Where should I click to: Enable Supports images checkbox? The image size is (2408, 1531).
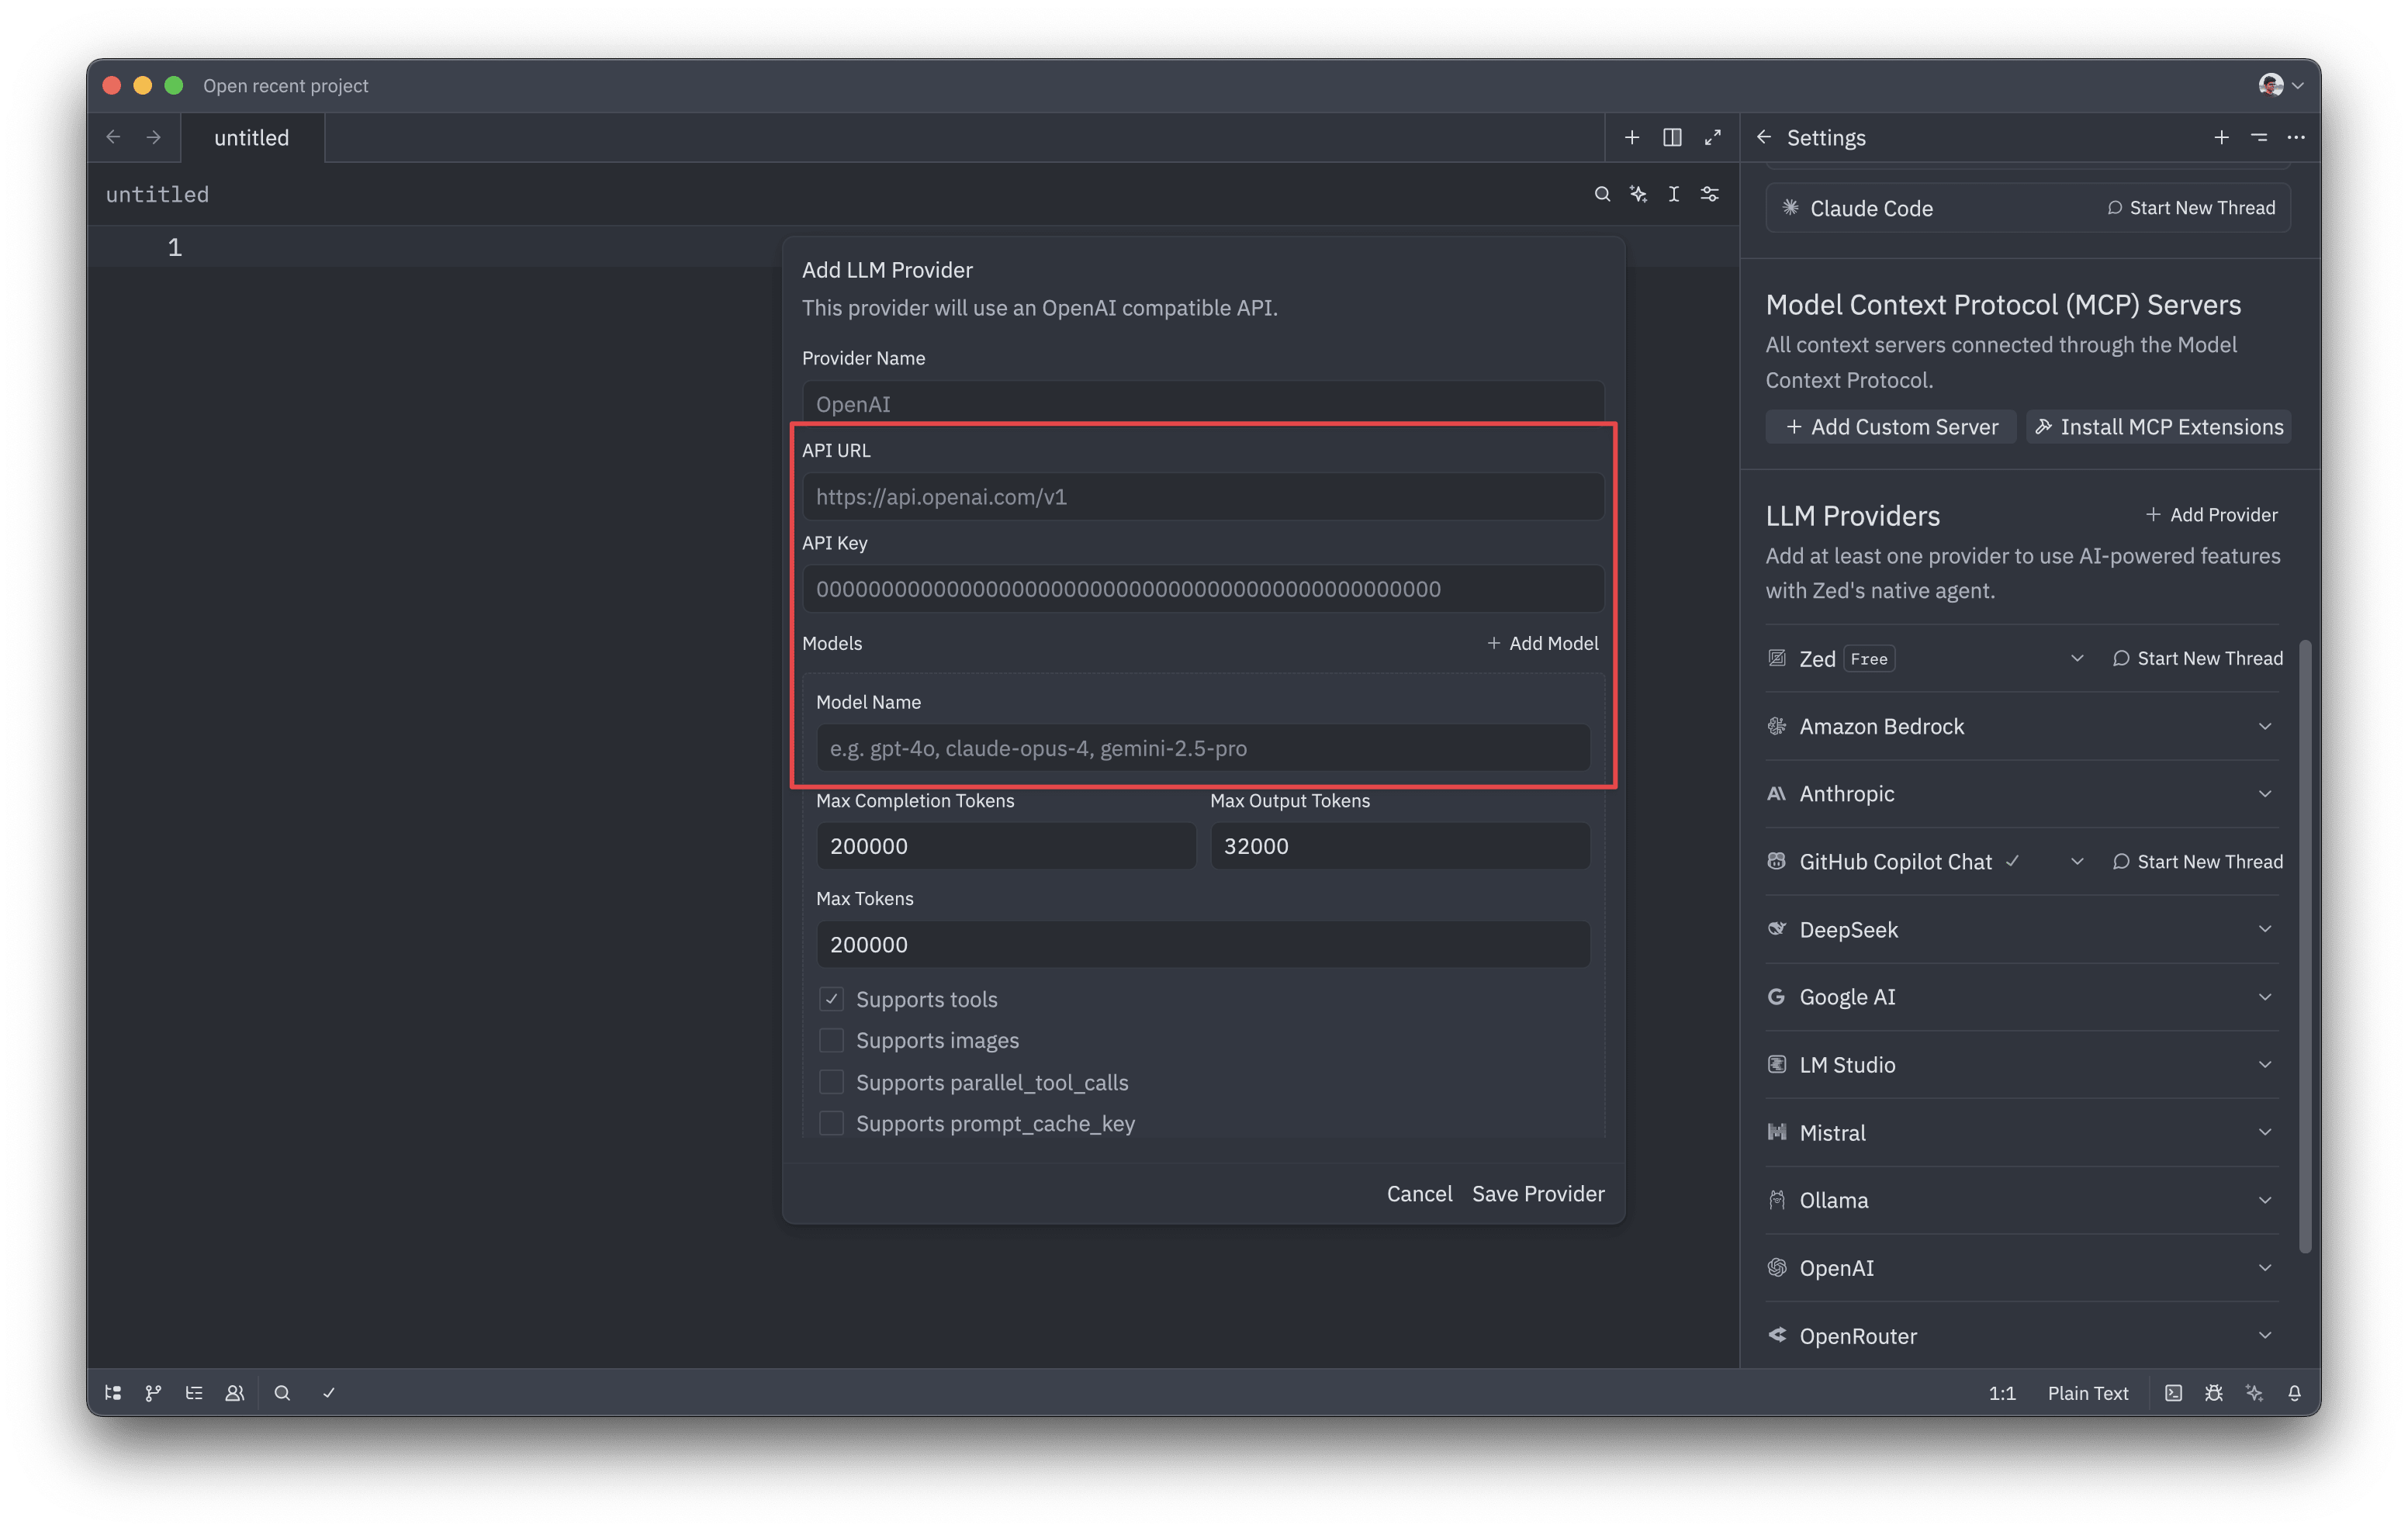(831, 1040)
